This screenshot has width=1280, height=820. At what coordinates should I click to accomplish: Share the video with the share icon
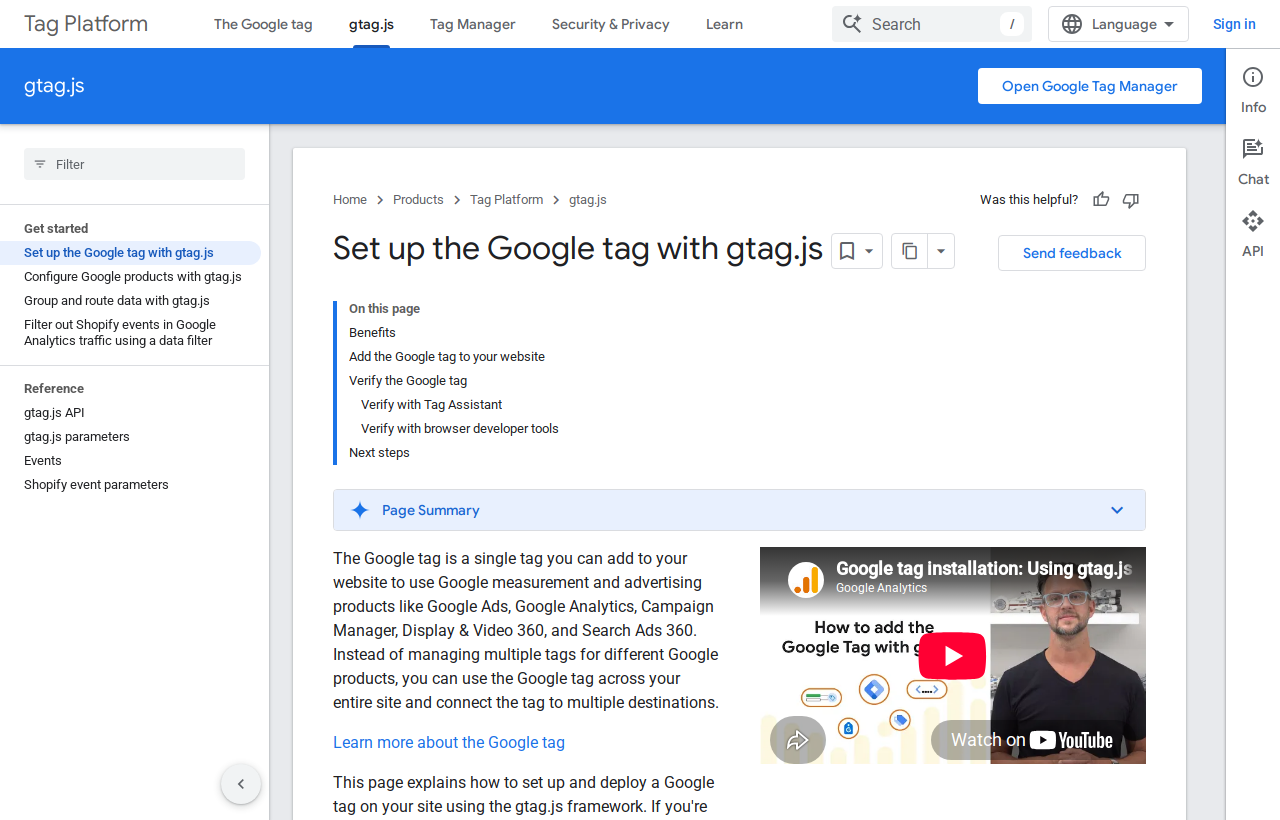[x=797, y=740]
